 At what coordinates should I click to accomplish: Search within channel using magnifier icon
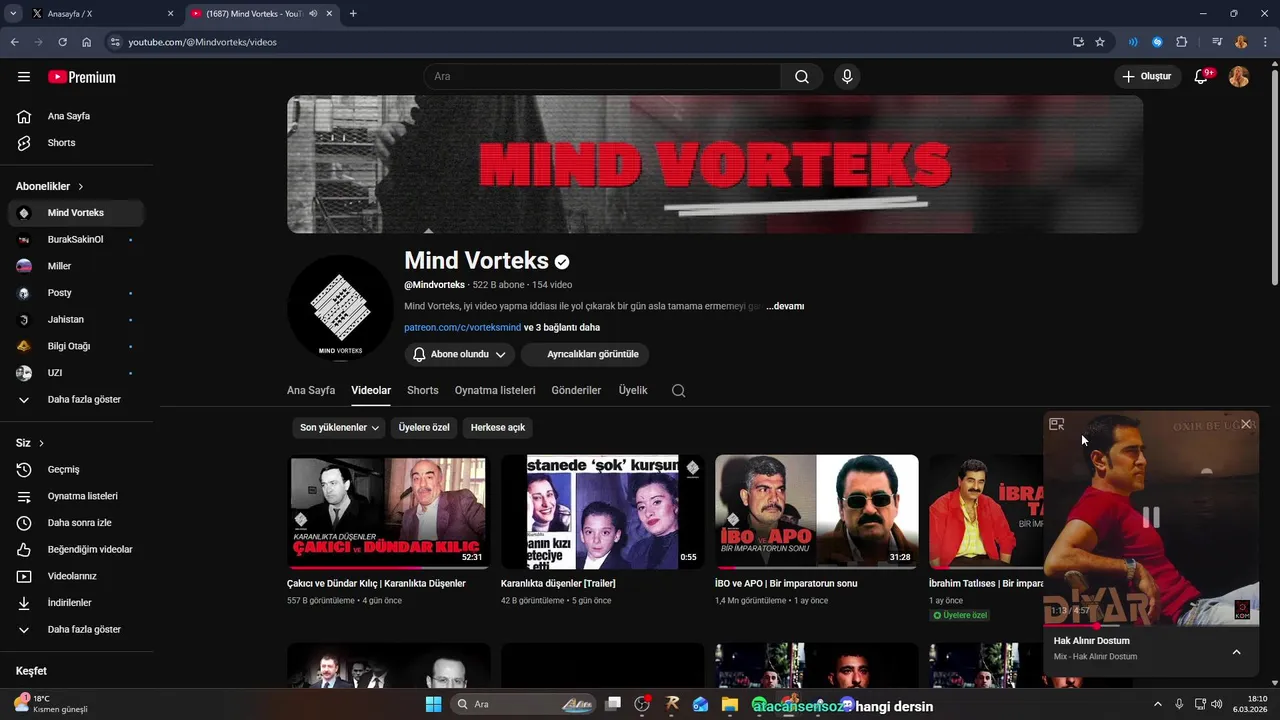pyautogui.click(x=679, y=391)
